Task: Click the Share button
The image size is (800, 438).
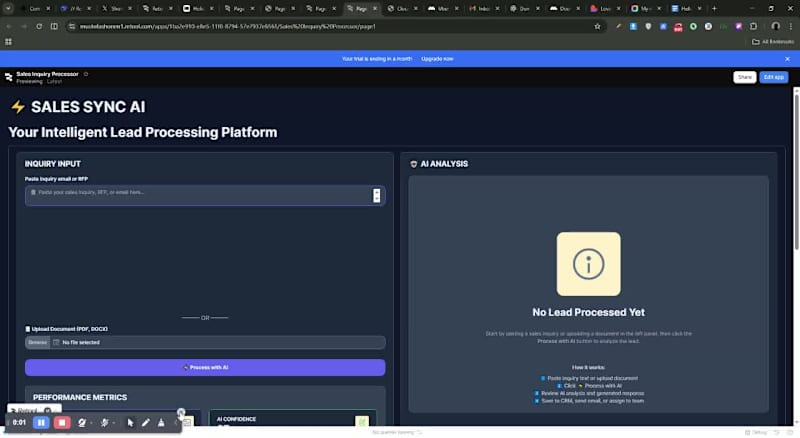Action: pyautogui.click(x=744, y=77)
